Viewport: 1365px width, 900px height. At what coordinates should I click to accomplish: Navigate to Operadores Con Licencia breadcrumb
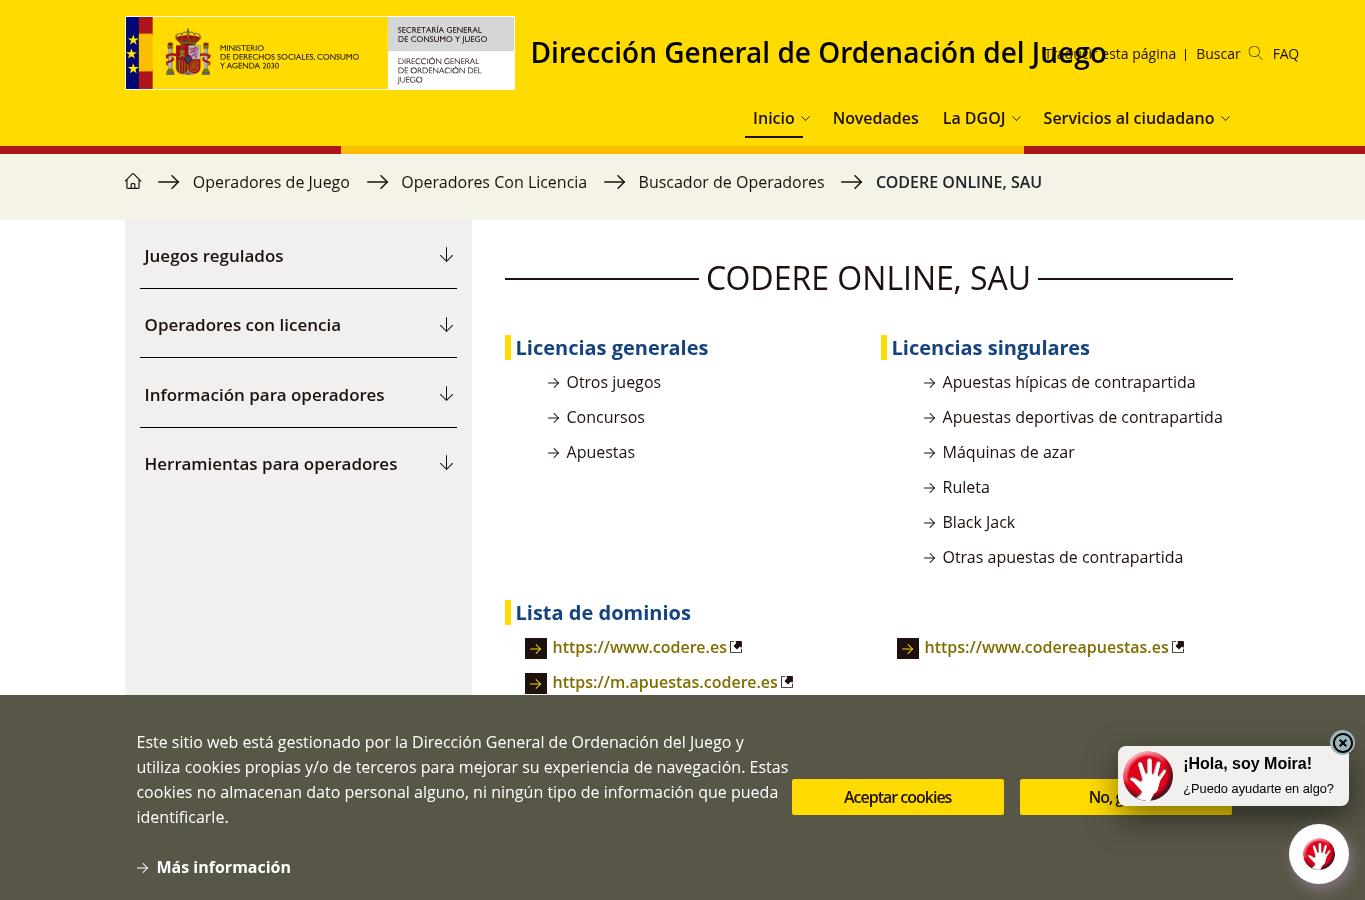pyautogui.click(x=494, y=182)
